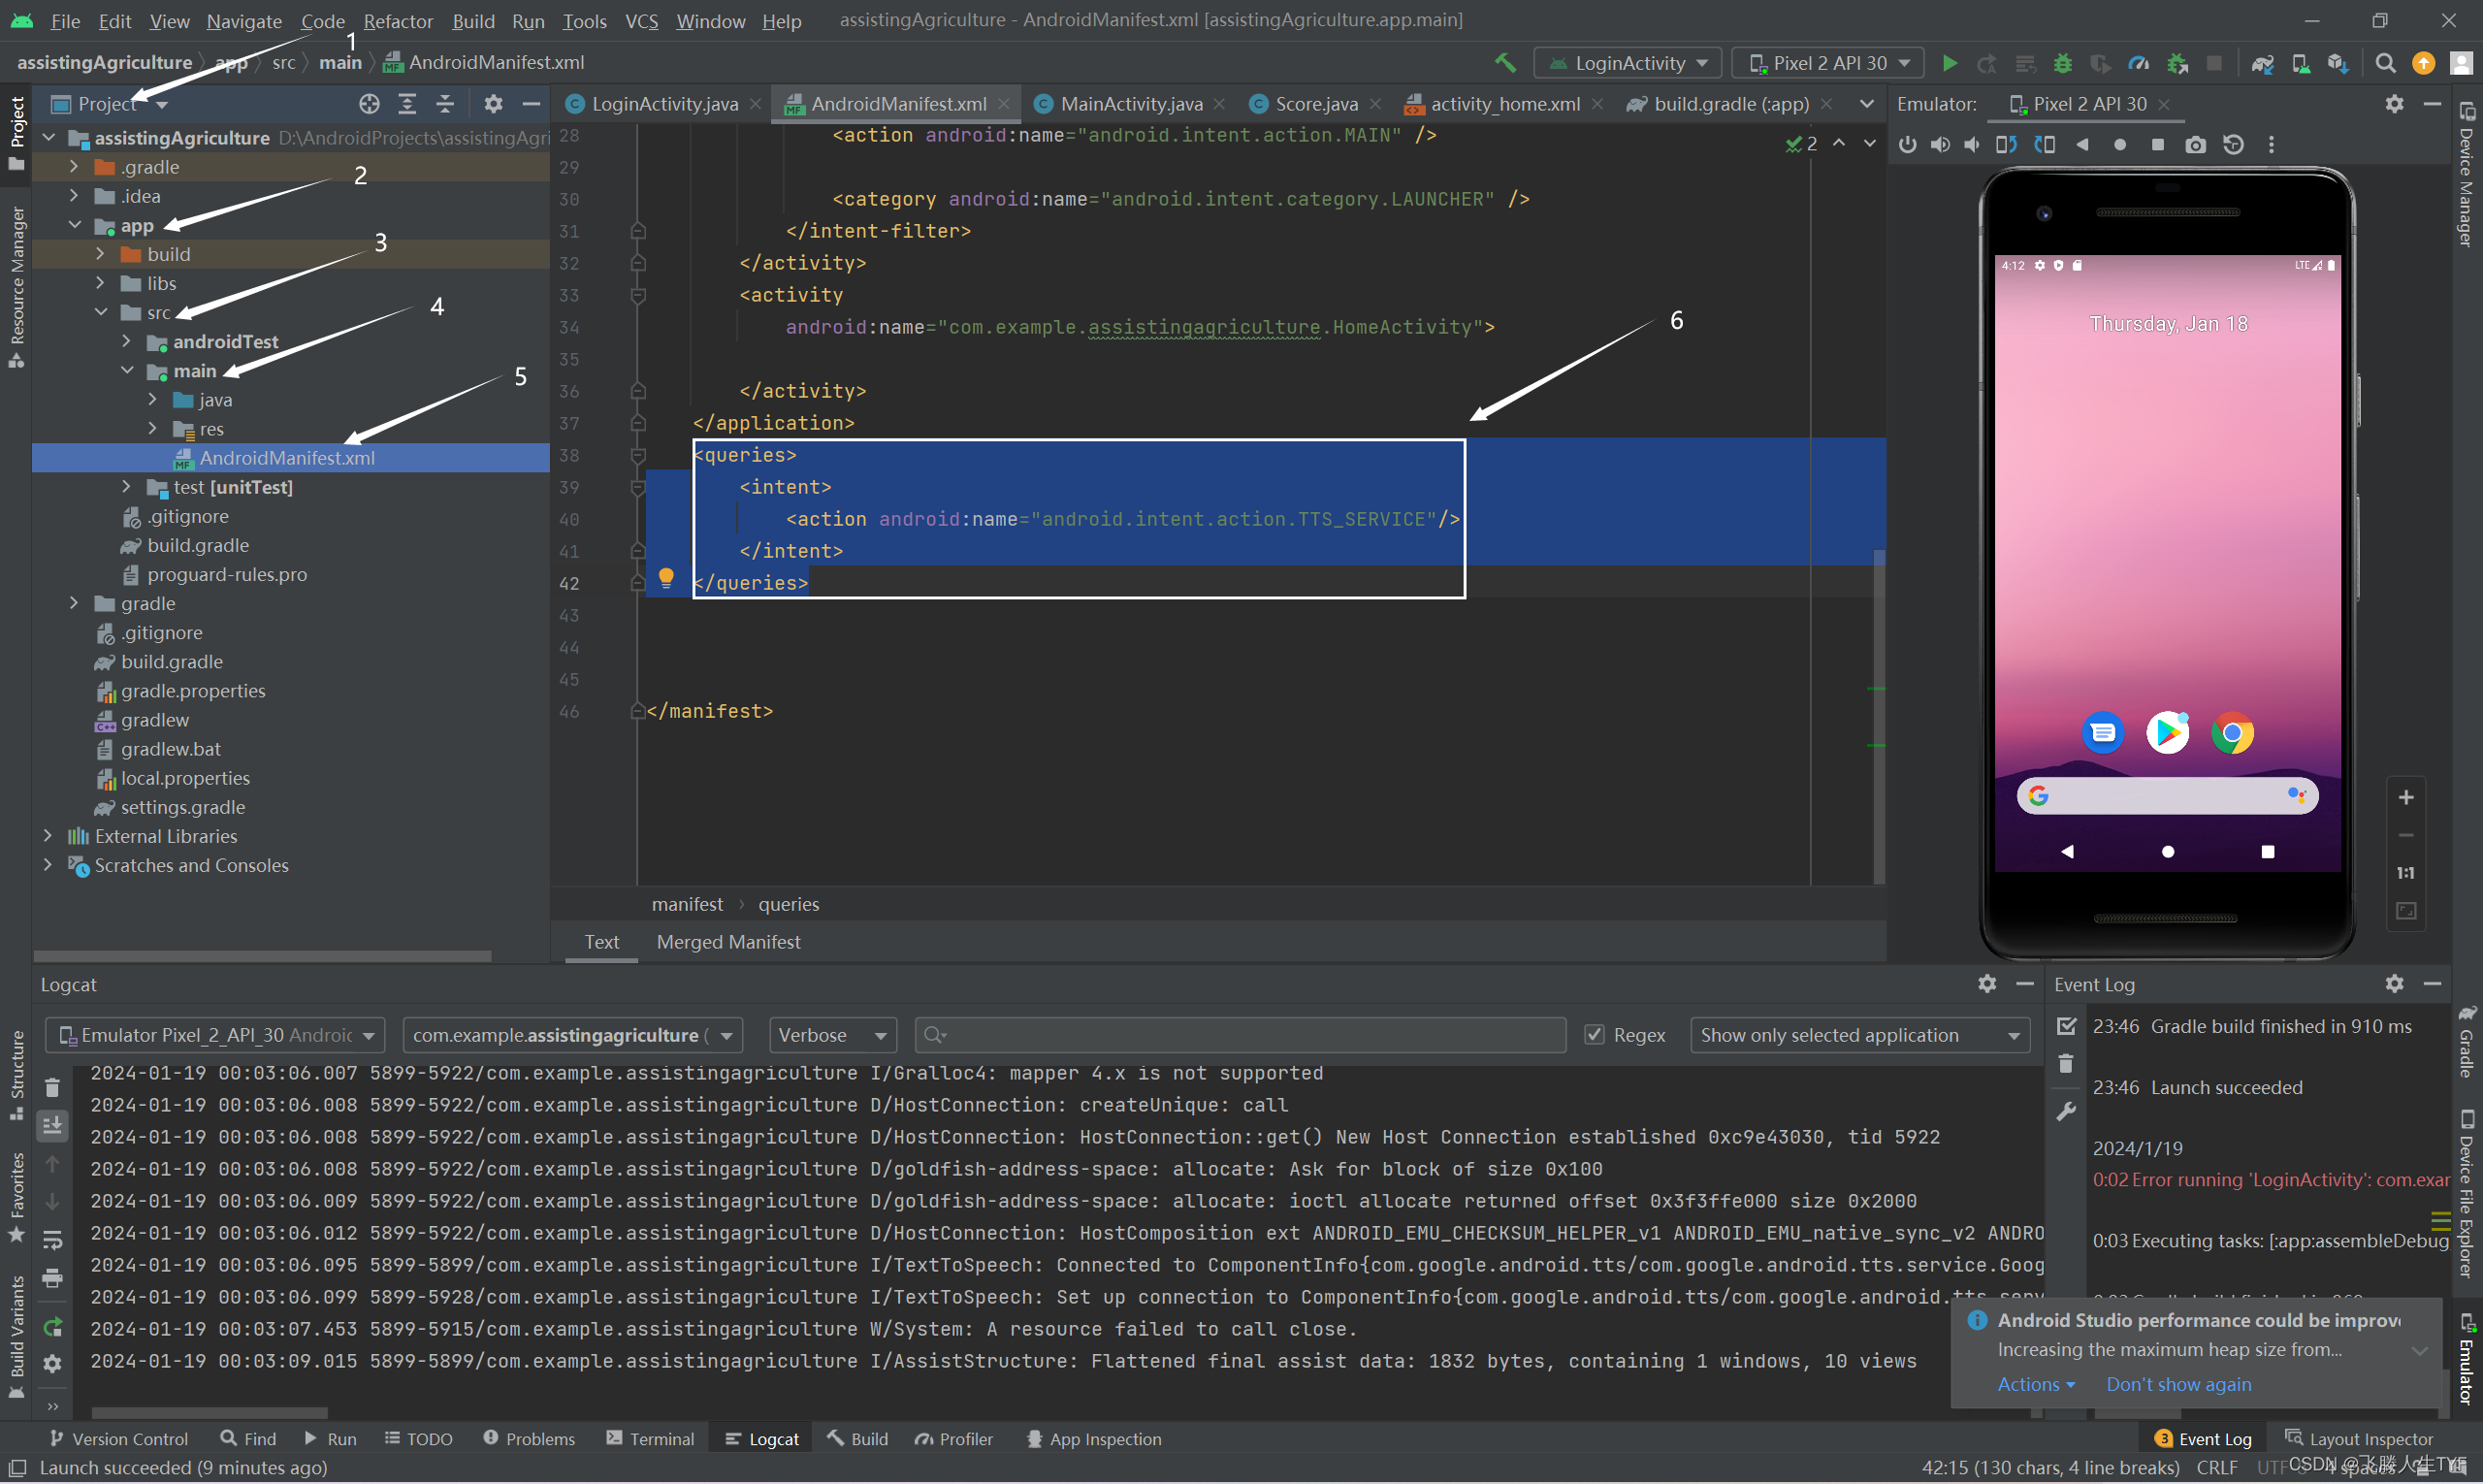Click the Search everywhere magnifier icon

(x=2386, y=64)
